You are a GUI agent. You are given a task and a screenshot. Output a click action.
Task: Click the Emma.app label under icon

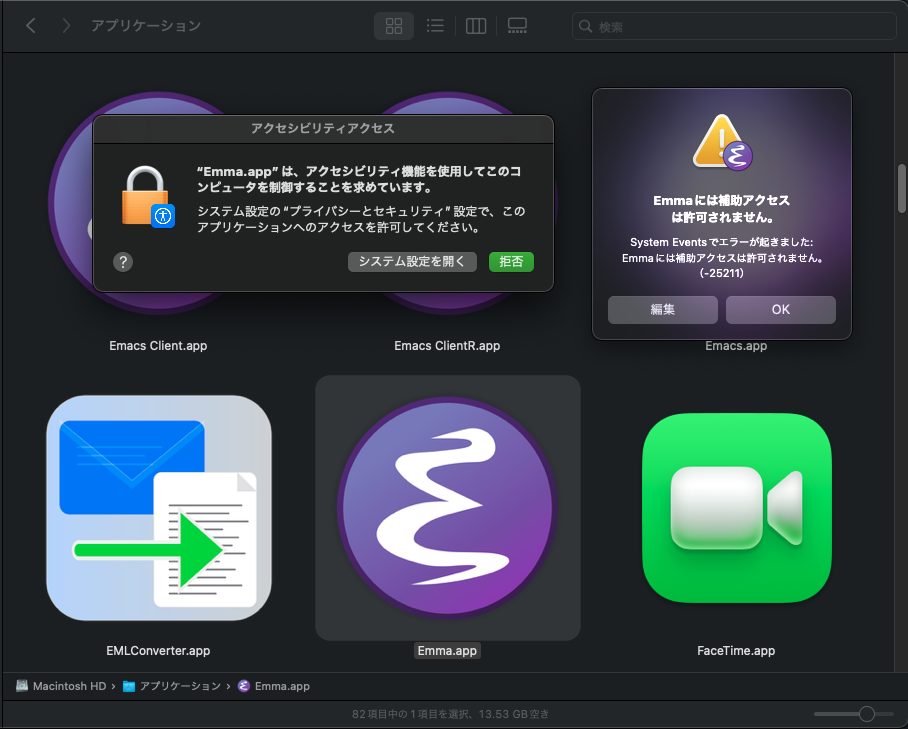447,651
